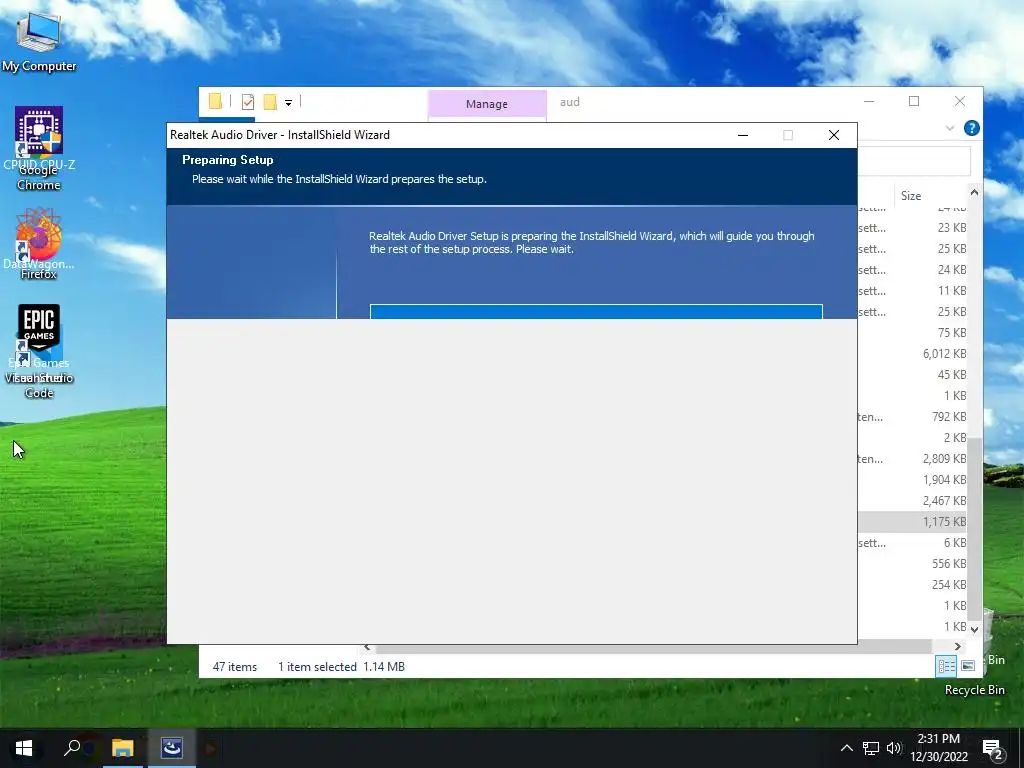1024x768 pixels.
Task: Click the Properties checkmark quick access icon
Action: (x=248, y=102)
